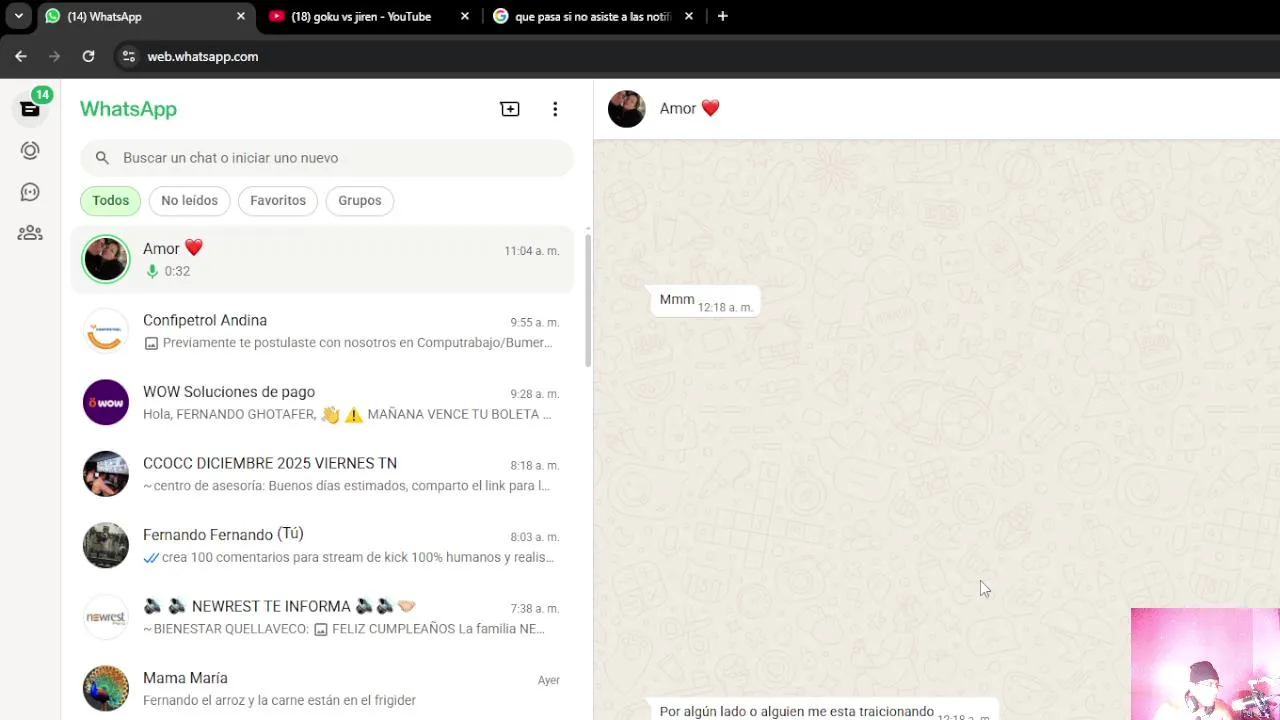1280x720 pixels.
Task: Click the double-check icon in Fernando's preview
Action: click(151, 557)
